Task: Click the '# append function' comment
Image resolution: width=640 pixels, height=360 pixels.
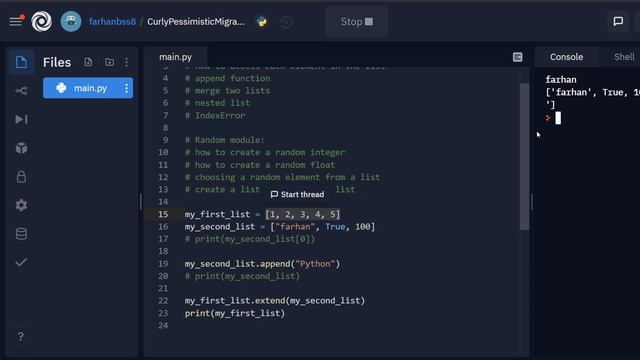Action: pos(227,78)
